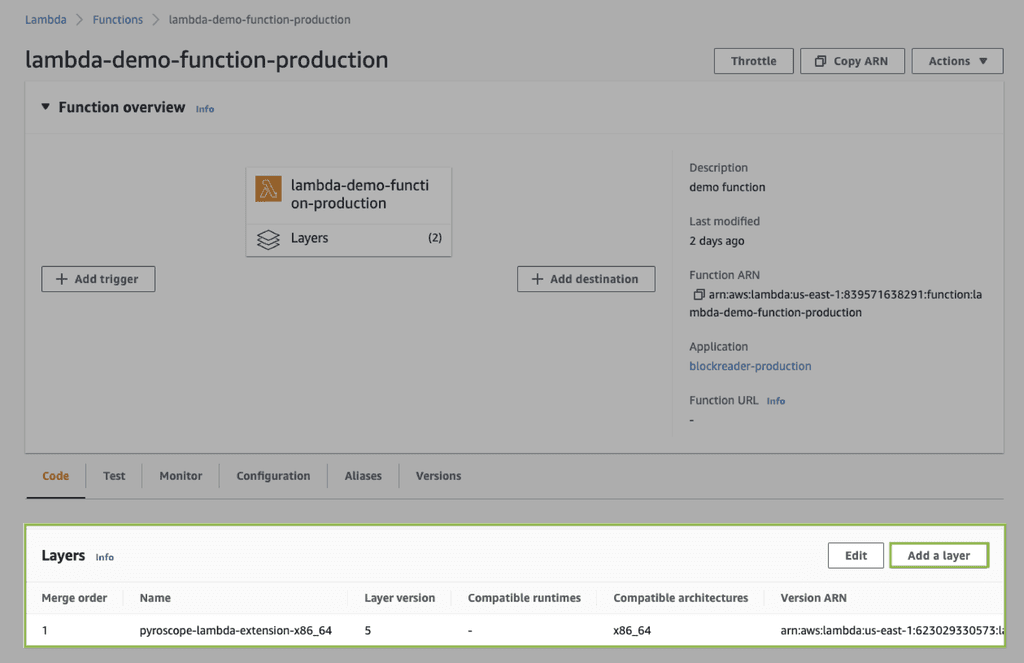1024x663 pixels.
Task: Open the blockreader-production application link
Action: click(750, 366)
